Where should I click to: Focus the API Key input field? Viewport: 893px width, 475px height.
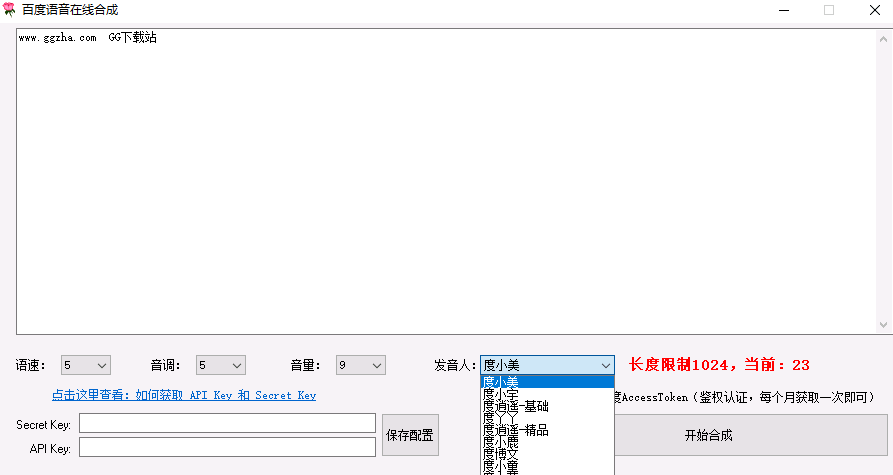tap(227, 447)
